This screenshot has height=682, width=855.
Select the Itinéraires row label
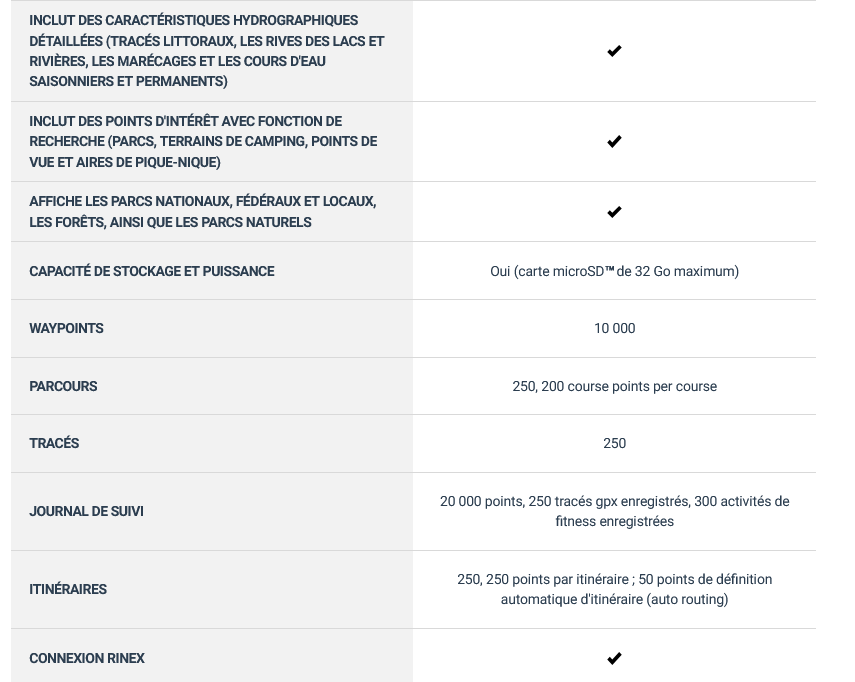(68, 589)
